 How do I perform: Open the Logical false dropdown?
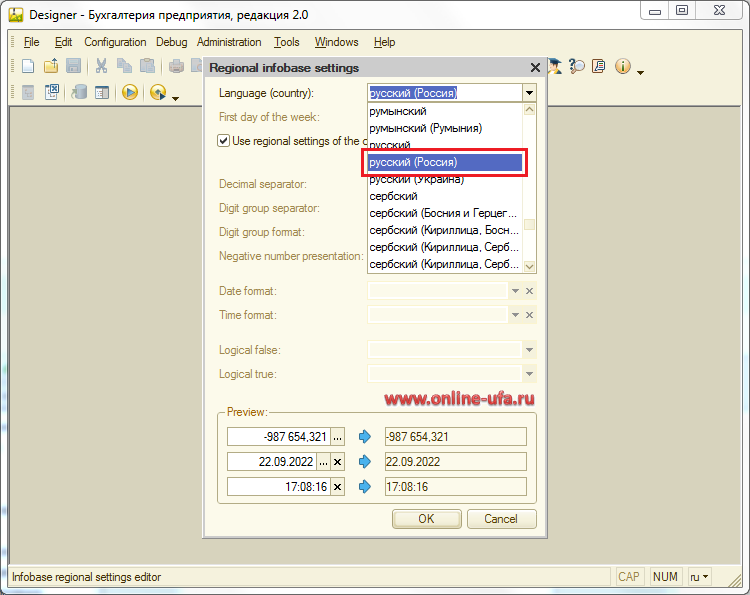(529, 350)
